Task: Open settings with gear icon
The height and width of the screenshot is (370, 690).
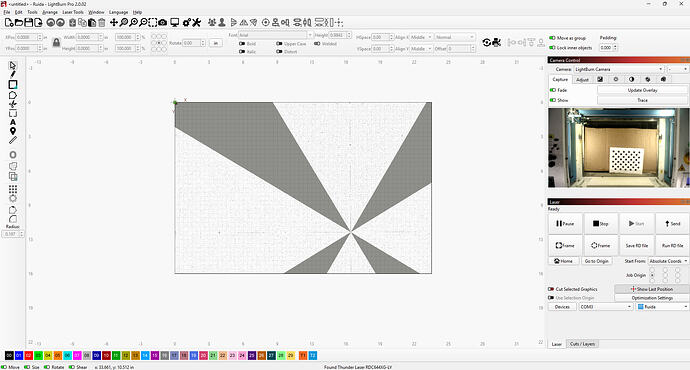Action: [187, 22]
